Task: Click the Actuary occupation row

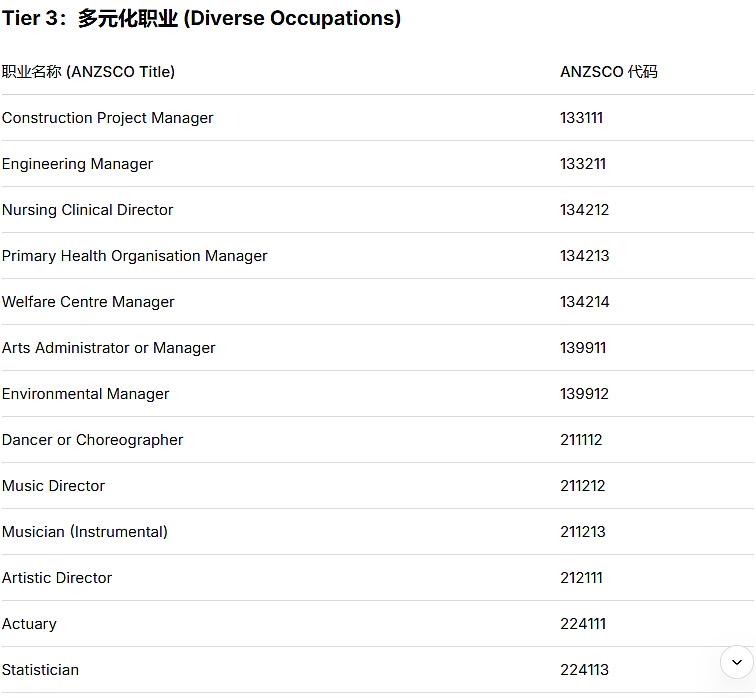Action: [x=378, y=624]
